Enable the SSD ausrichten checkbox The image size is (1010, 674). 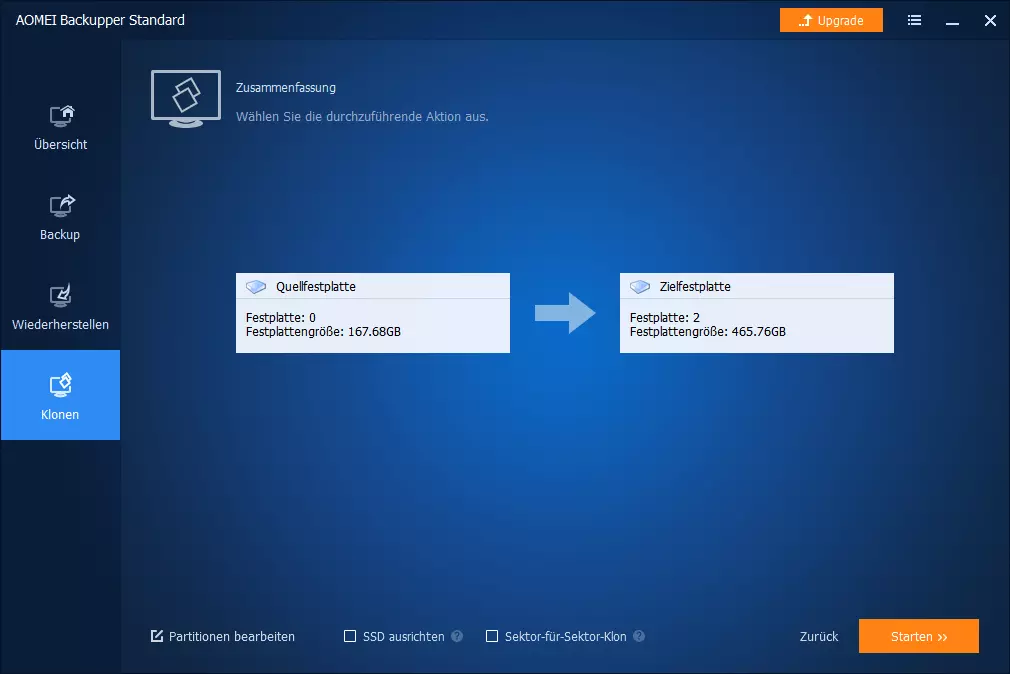(x=350, y=636)
